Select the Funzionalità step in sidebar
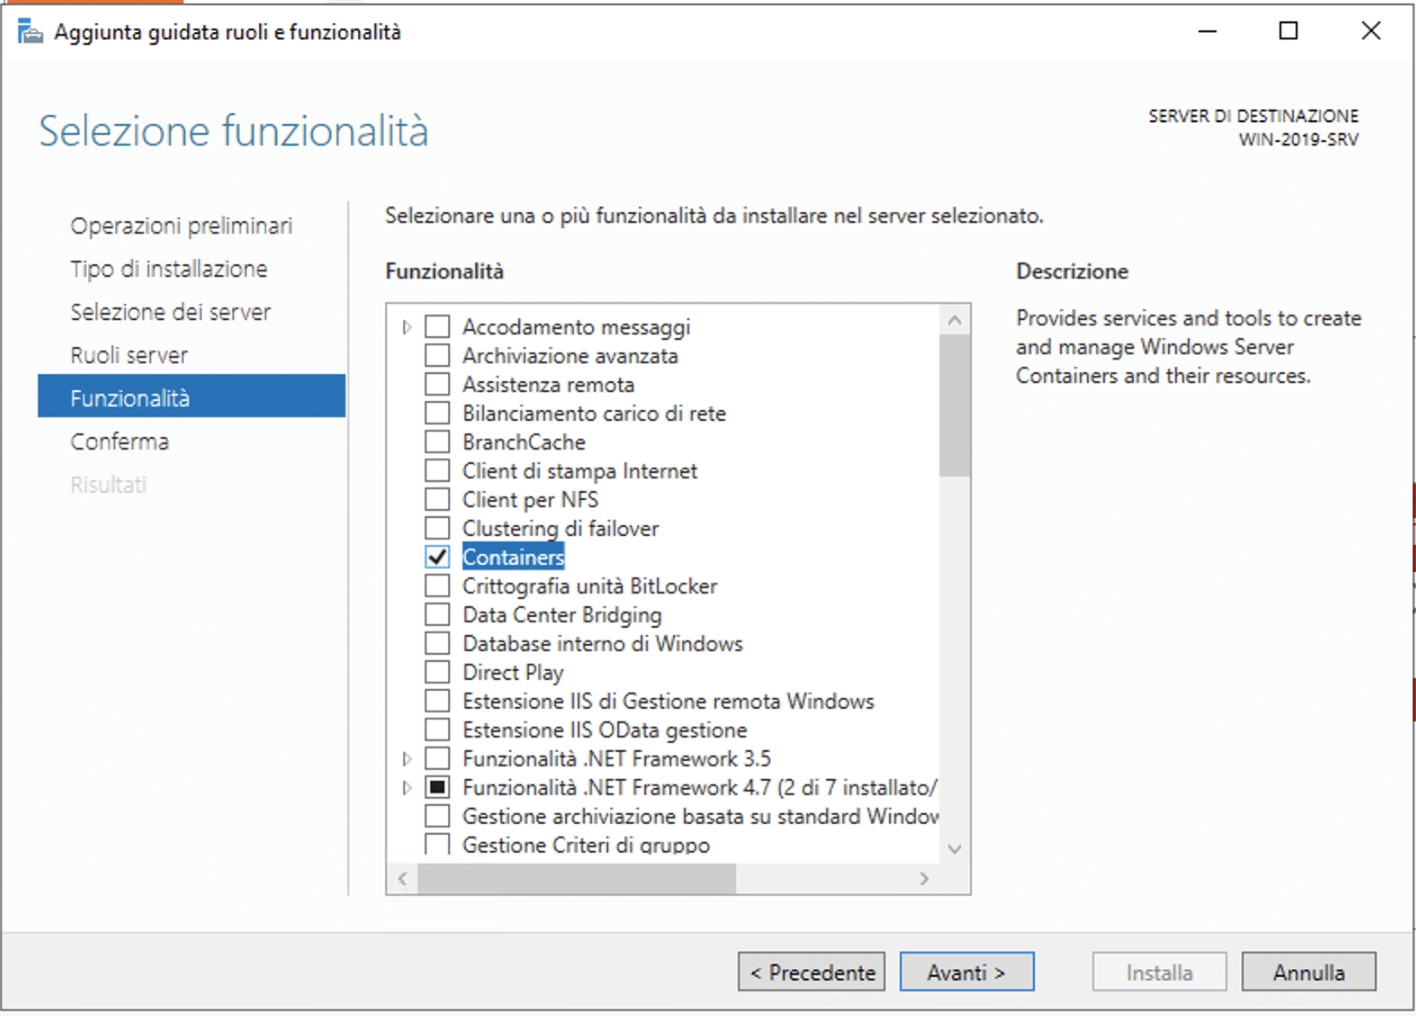 pos(192,396)
